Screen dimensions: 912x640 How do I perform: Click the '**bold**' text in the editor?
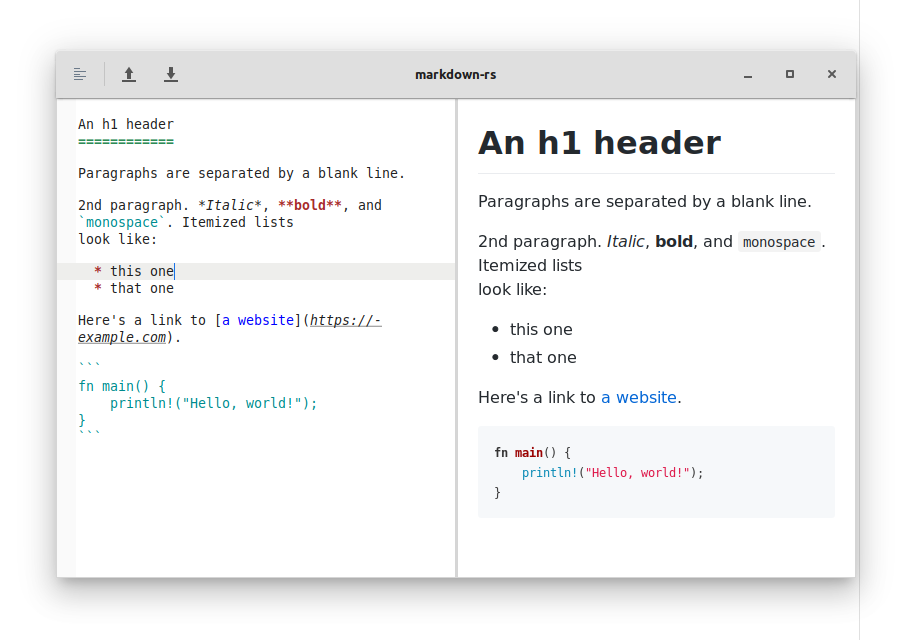(x=309, y=205)
